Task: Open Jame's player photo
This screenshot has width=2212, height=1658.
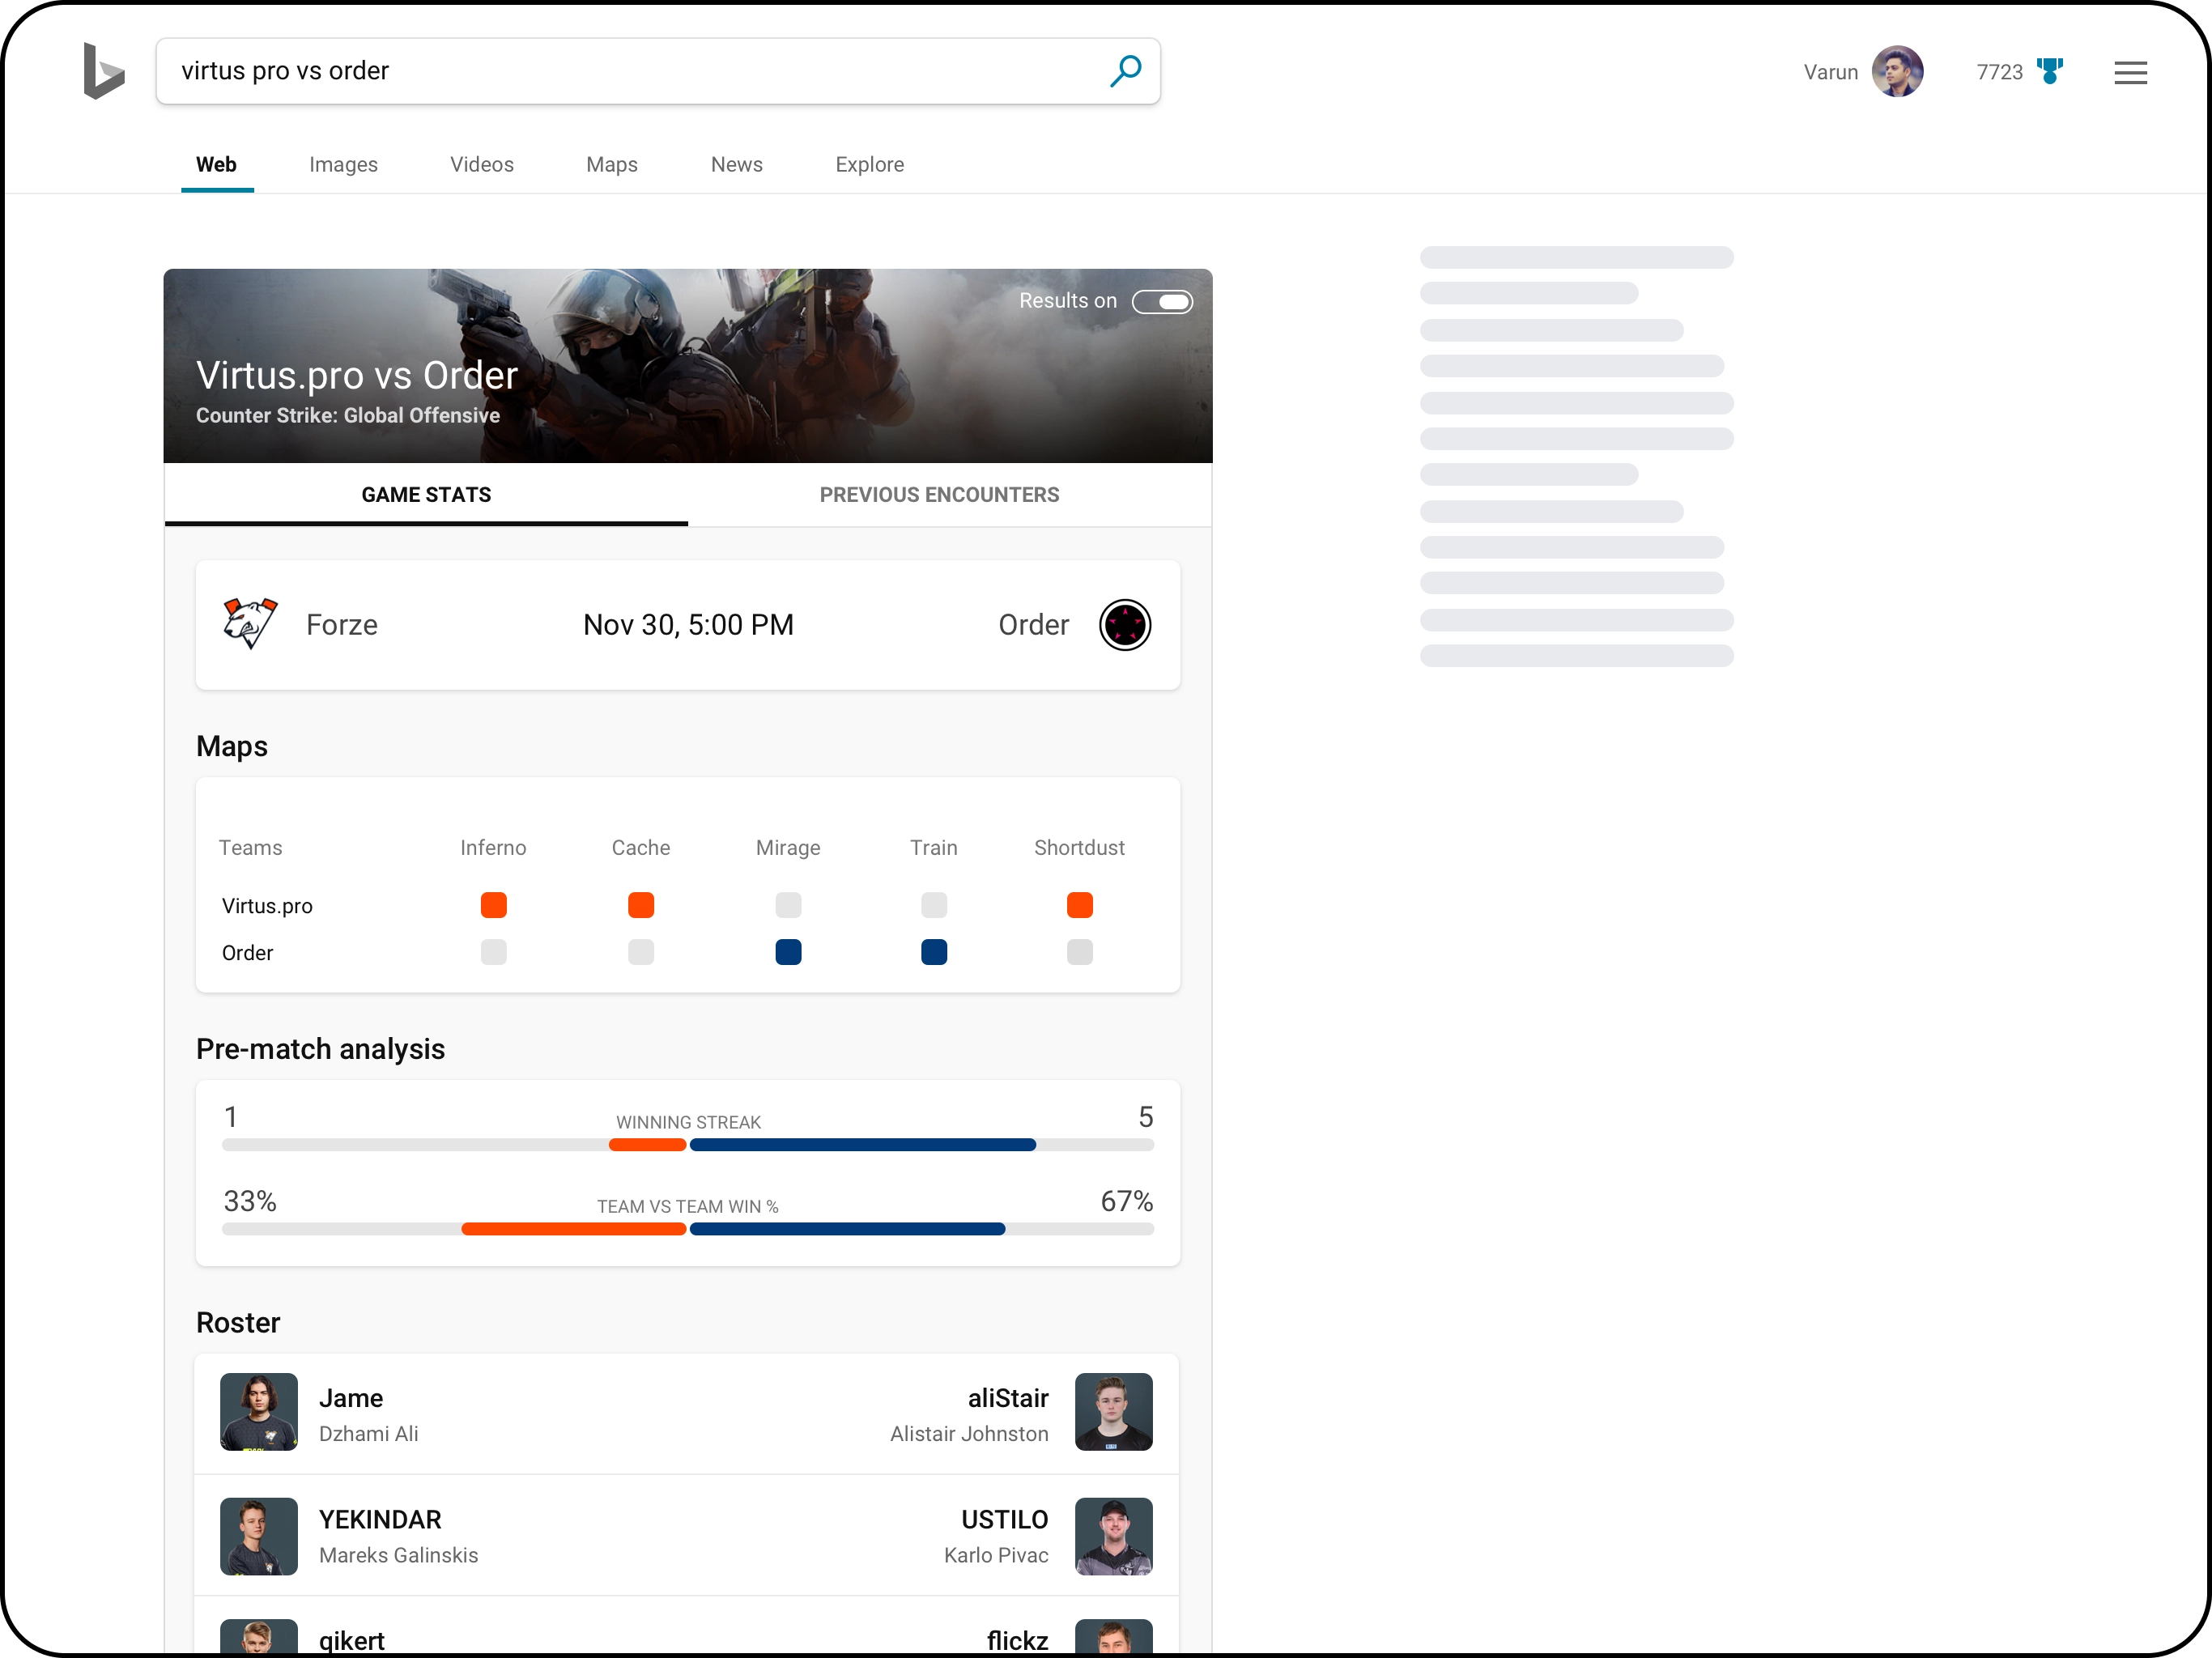Action: [259, 1412]
